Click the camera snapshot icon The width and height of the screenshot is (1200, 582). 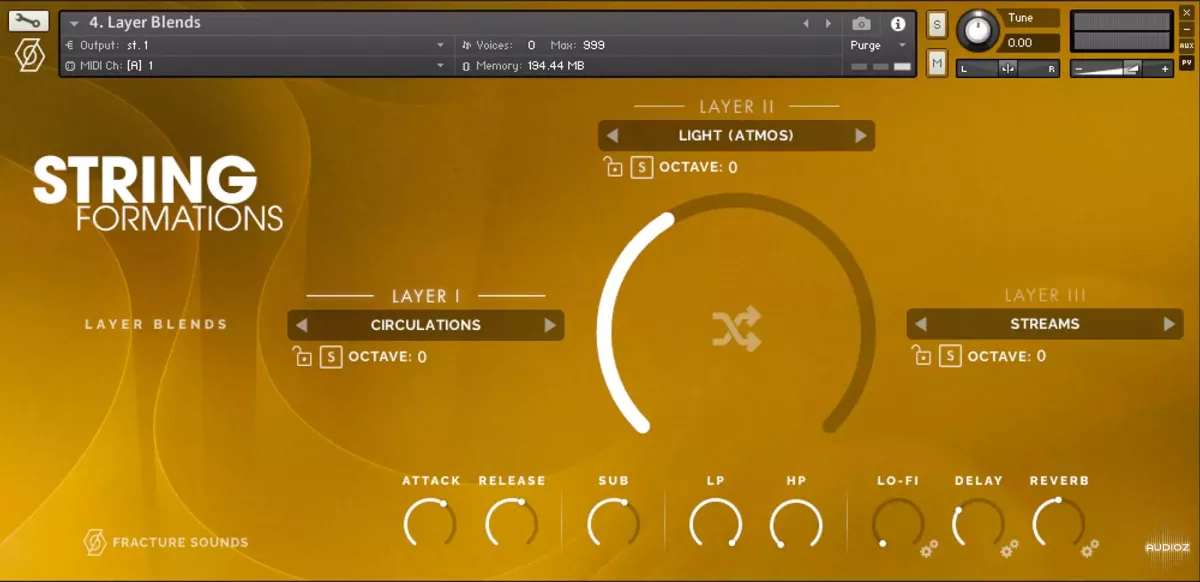pyautogui.click(x=861, y=23)
